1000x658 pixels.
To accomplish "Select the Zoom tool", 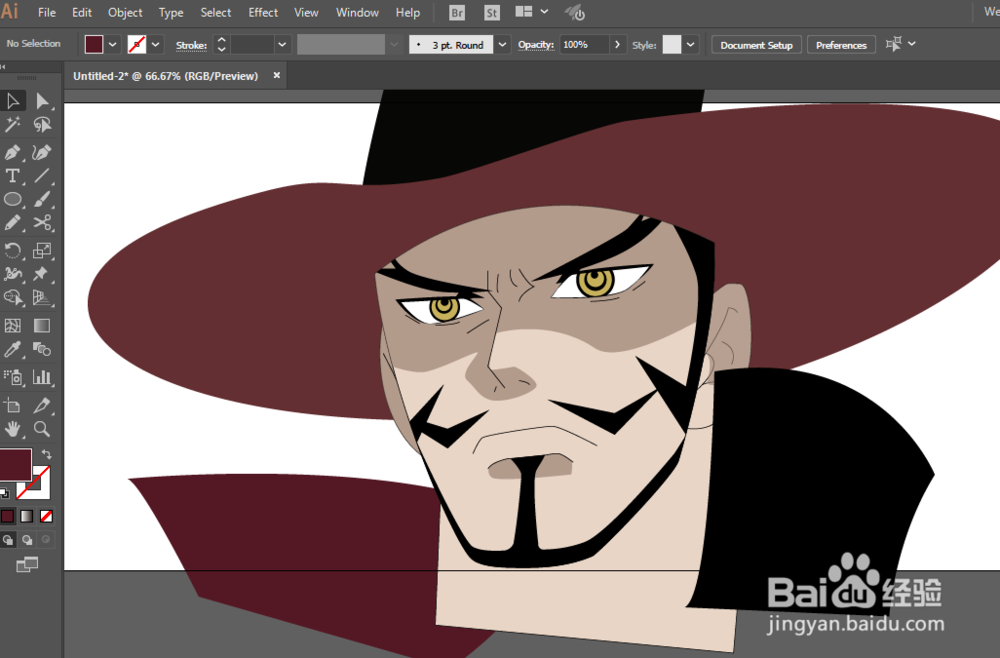I will [42, 428].
